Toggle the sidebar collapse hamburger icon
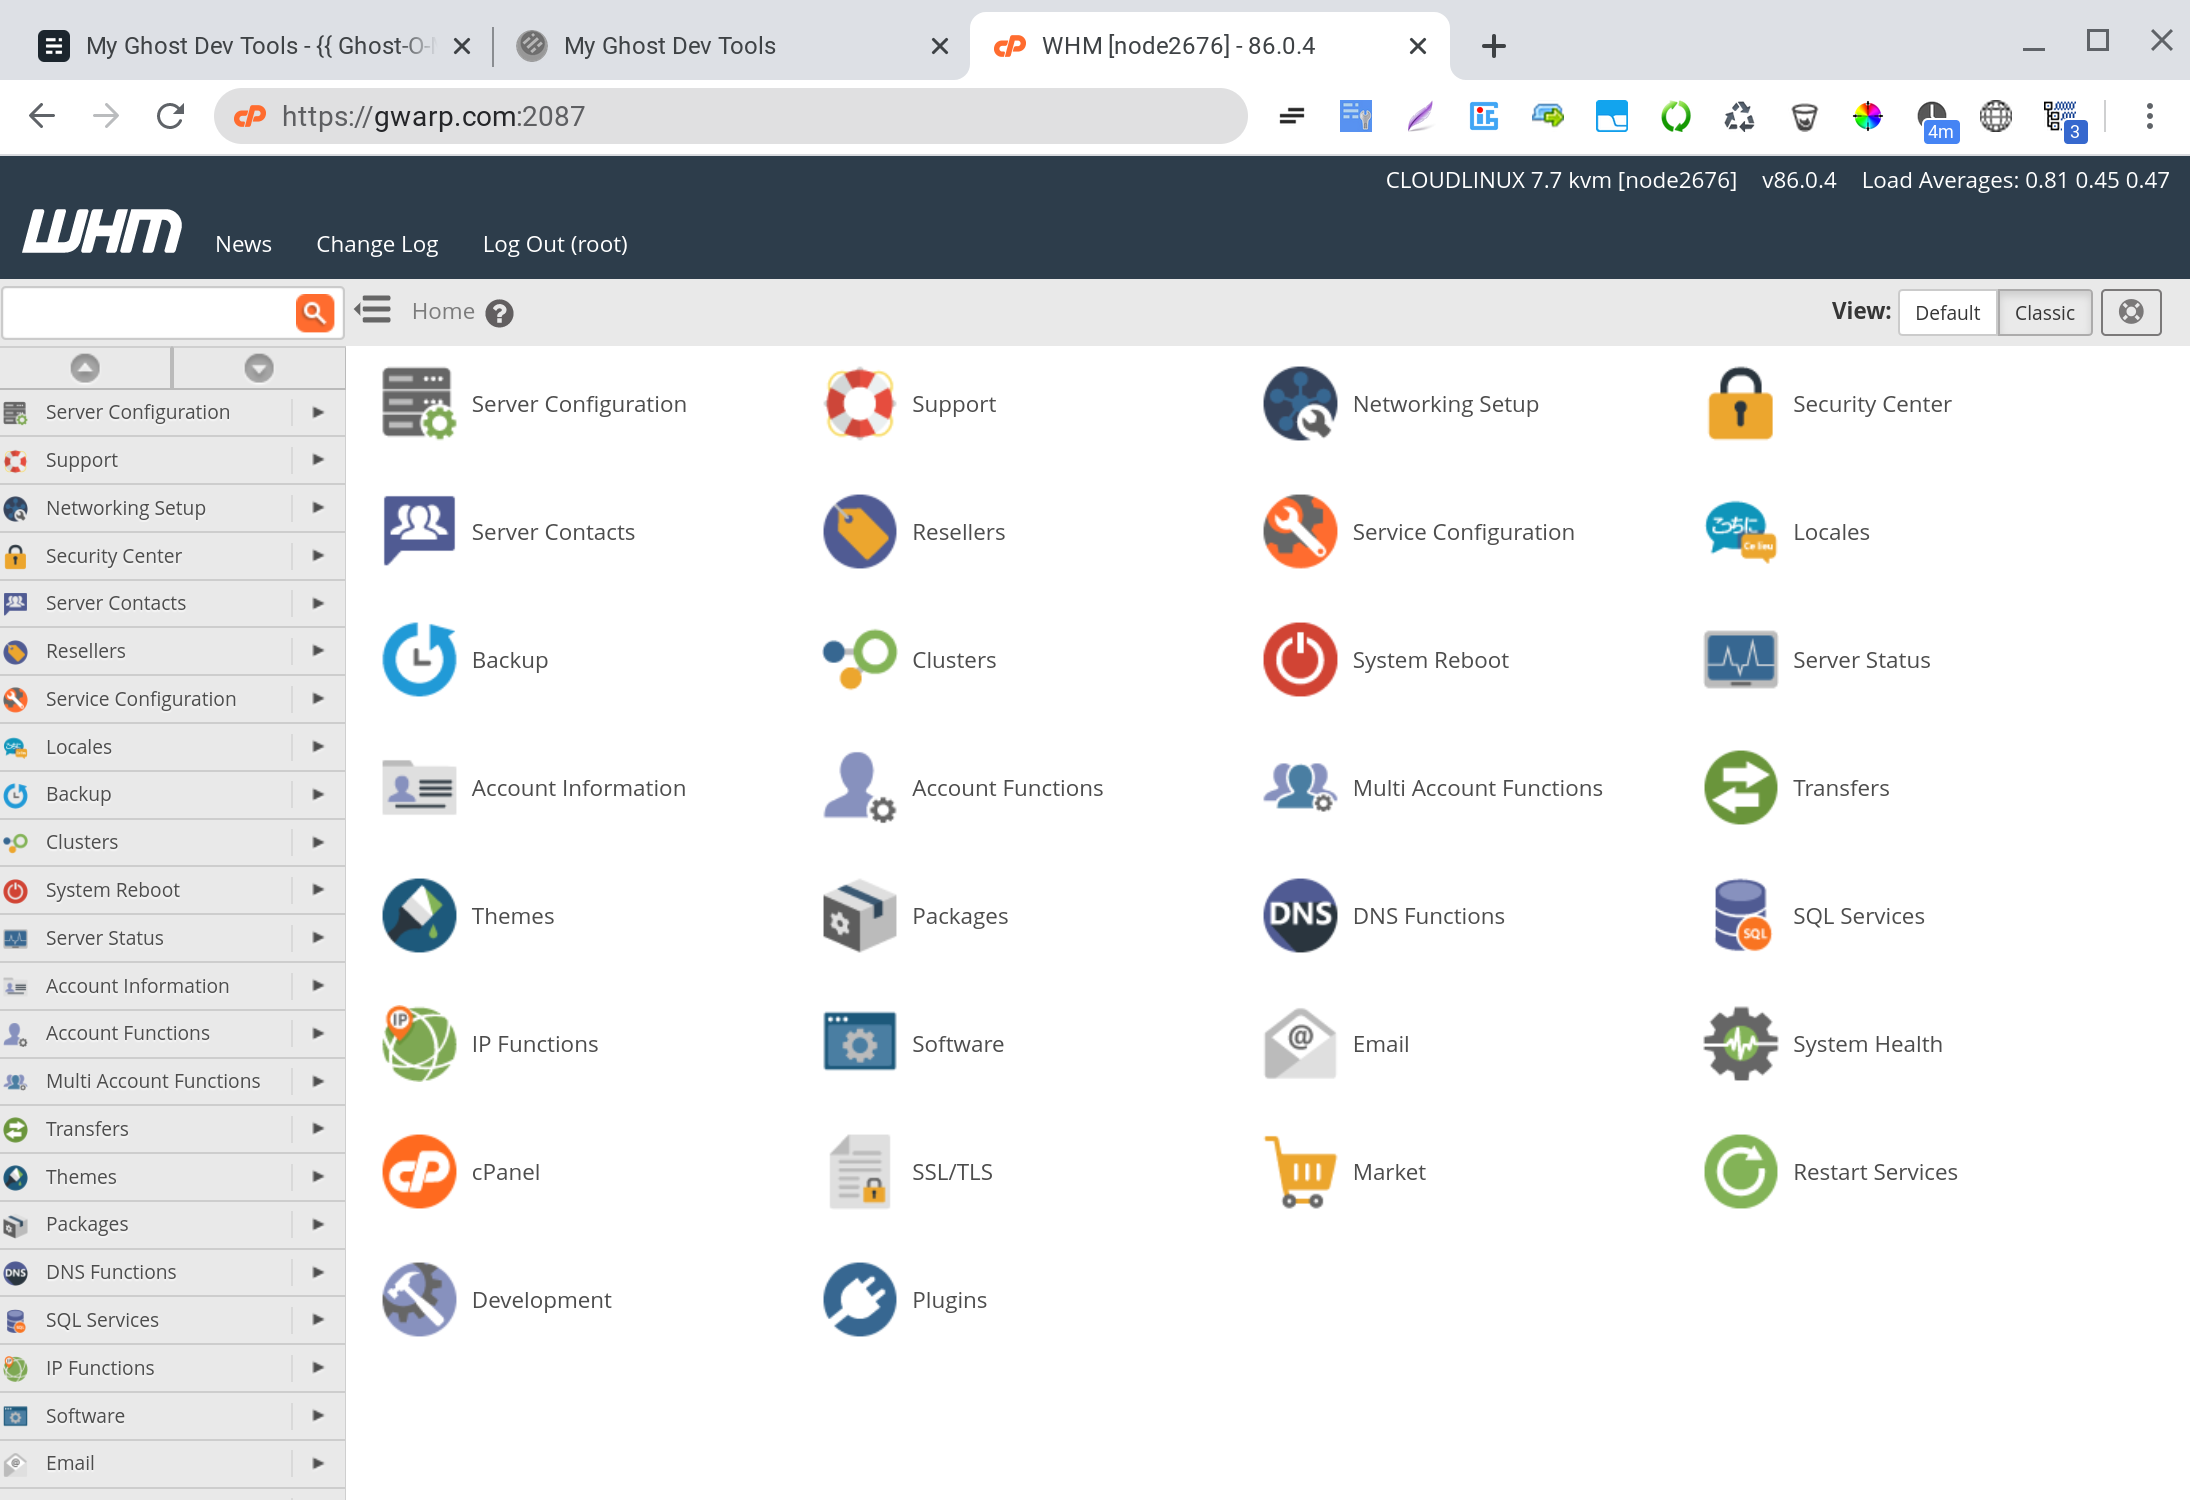Image resolution: width=2190 pixels, height=1500 pixels. 372,311
